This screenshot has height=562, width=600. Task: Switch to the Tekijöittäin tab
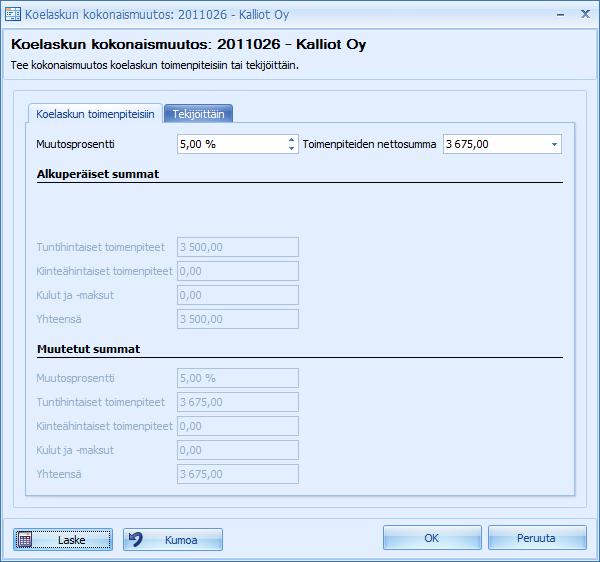coord(198,114)
